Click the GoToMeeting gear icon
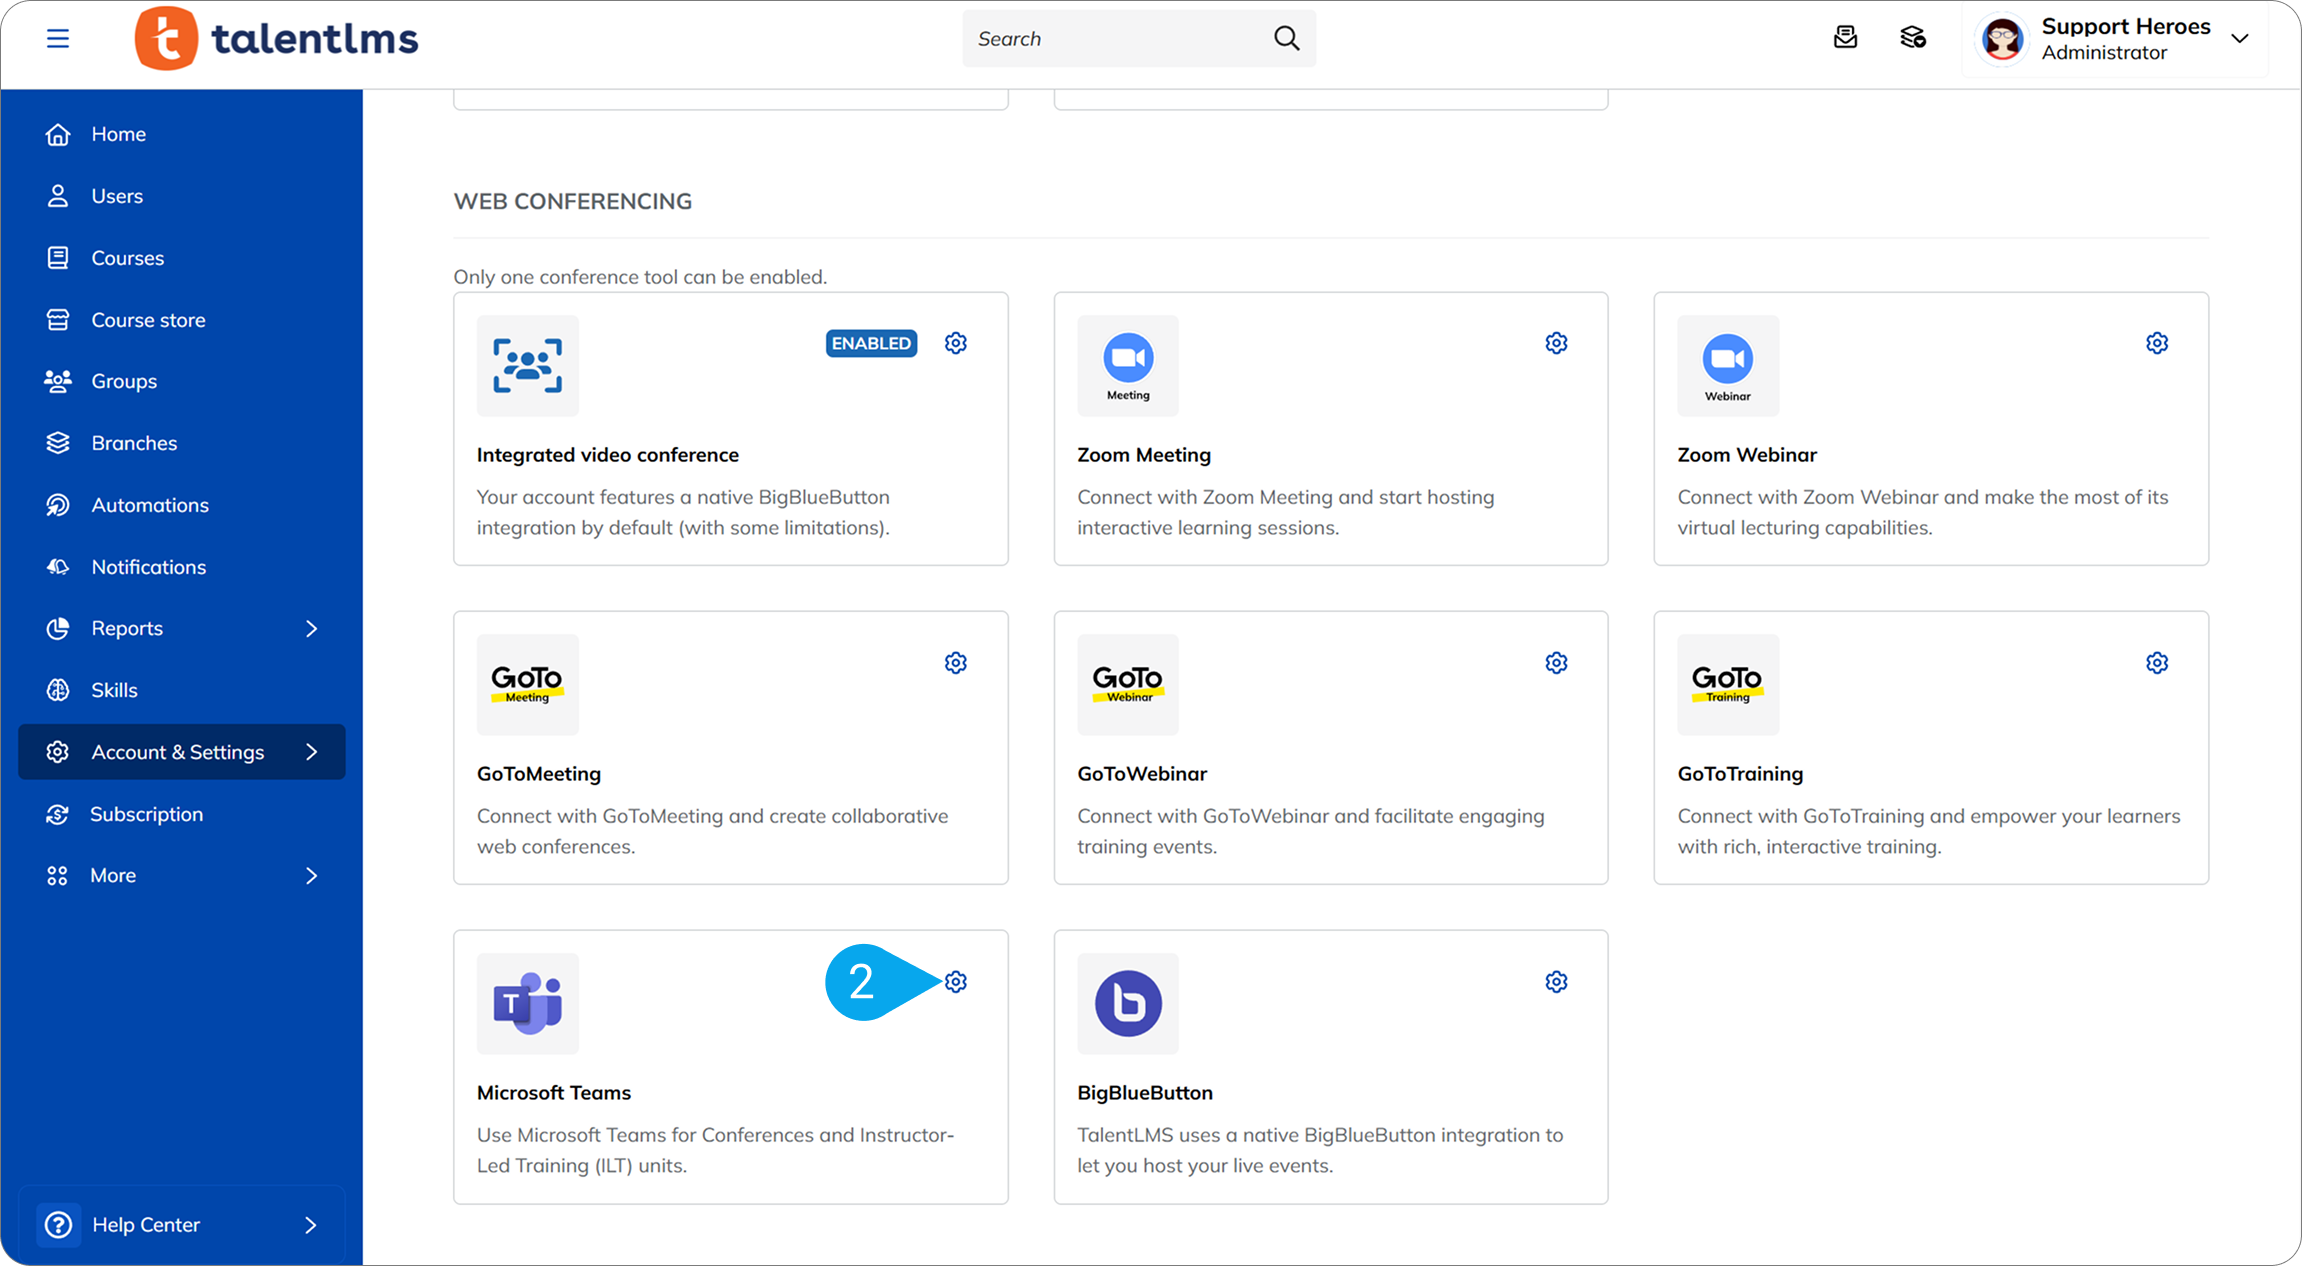 point(956,663)
